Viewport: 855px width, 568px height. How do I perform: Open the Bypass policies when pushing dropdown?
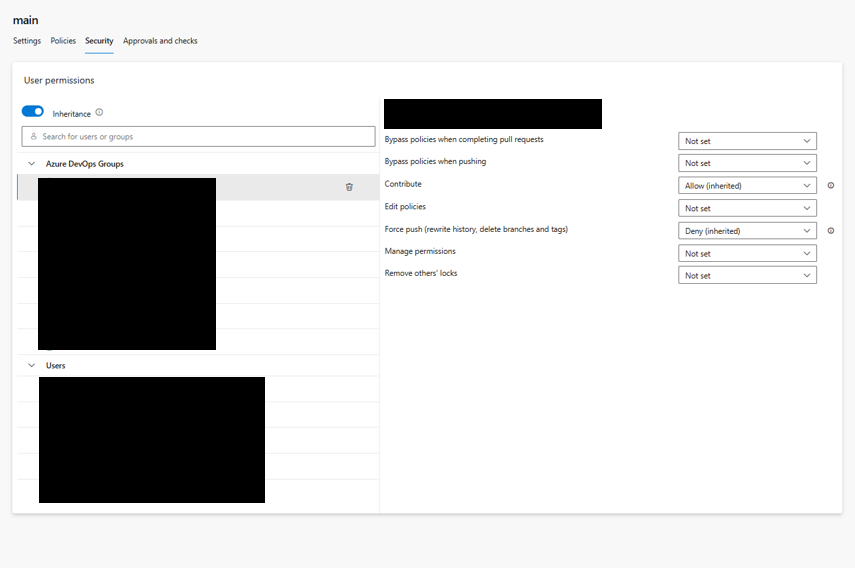click(747, 163)
